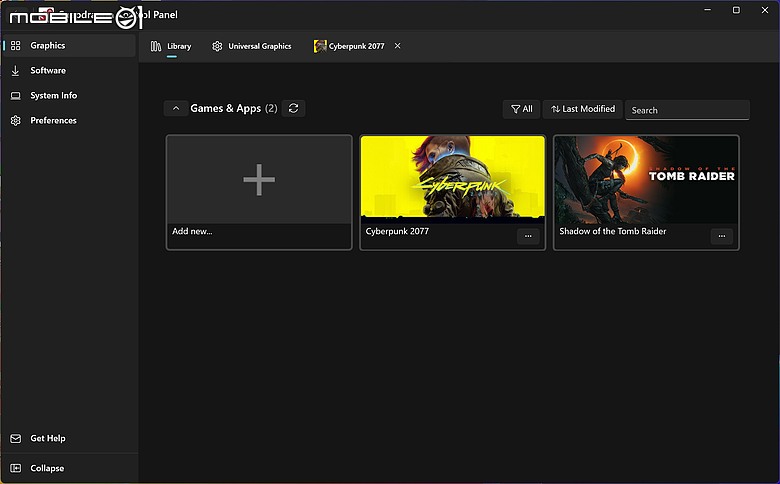Click the Add new... card label
Screen dimensions: 780x484
192,231
